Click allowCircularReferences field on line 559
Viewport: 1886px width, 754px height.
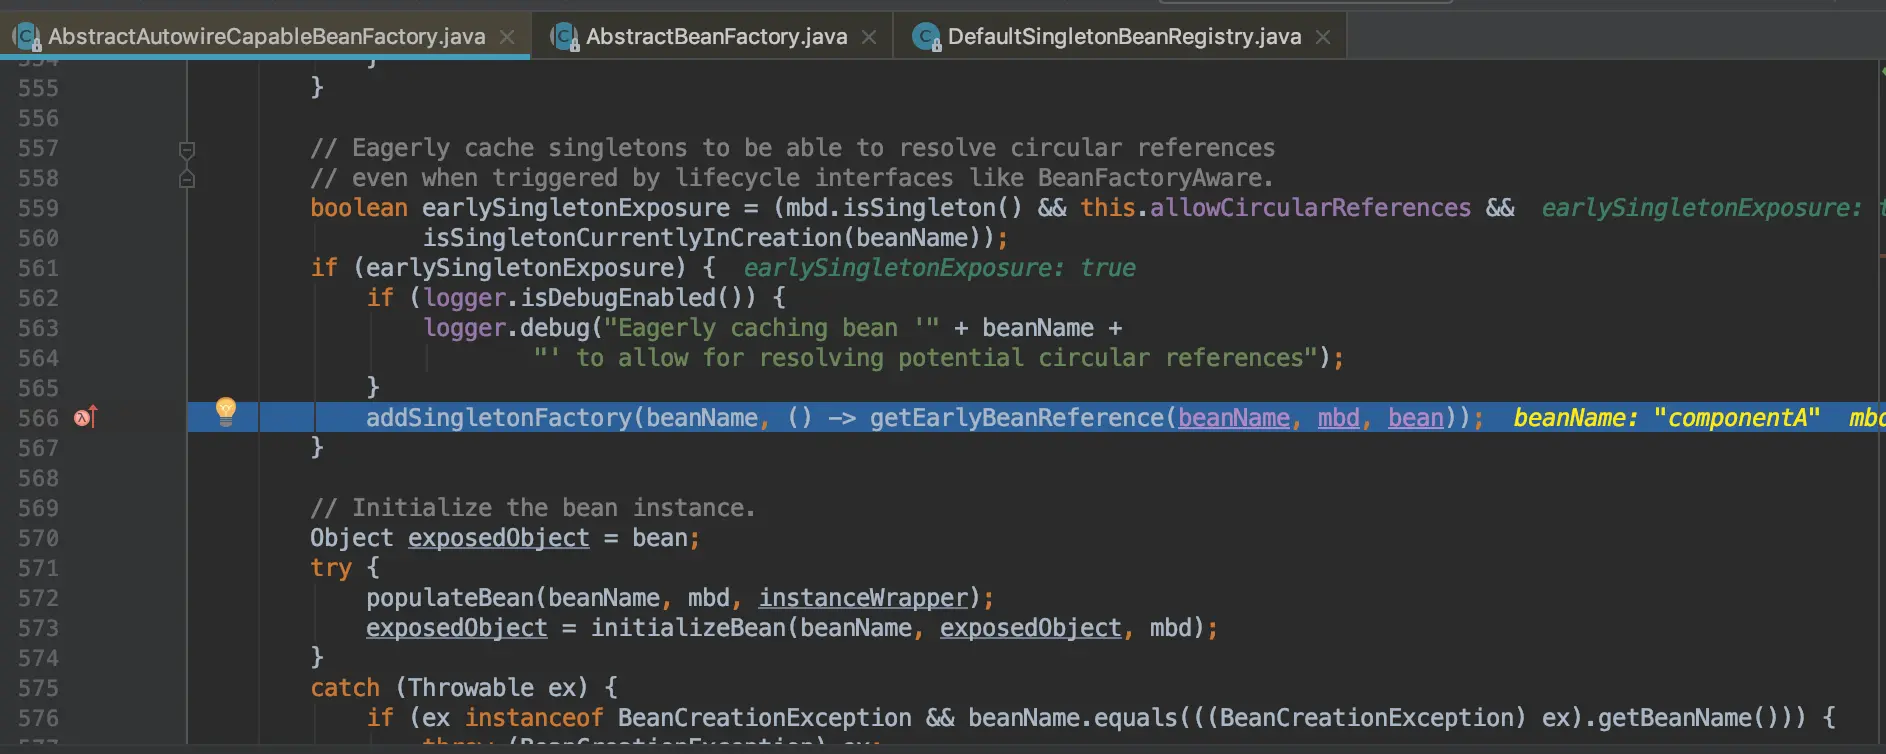pos(1310,208)
